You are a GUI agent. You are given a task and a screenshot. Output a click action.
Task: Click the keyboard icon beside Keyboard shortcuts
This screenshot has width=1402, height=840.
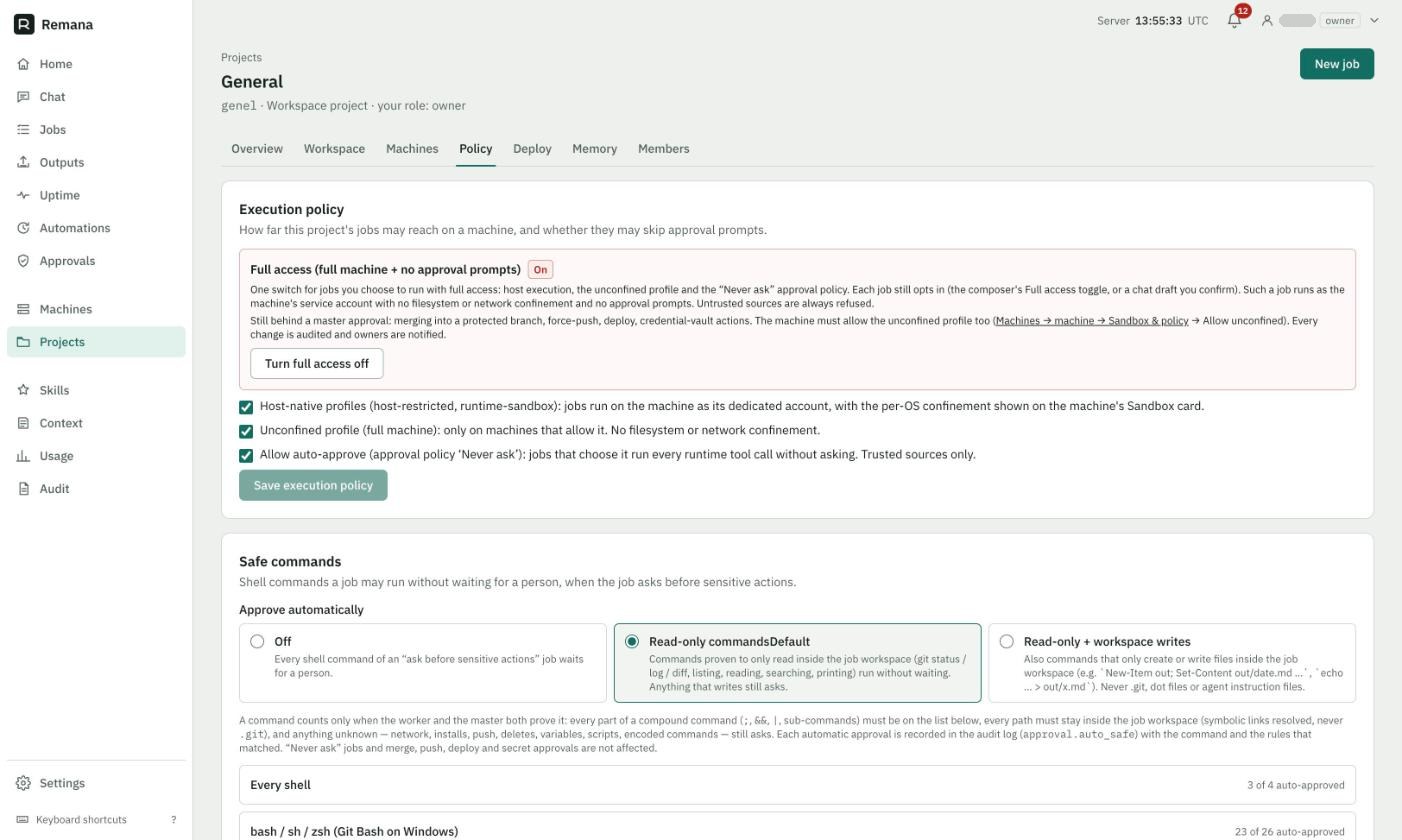point(23,820)
